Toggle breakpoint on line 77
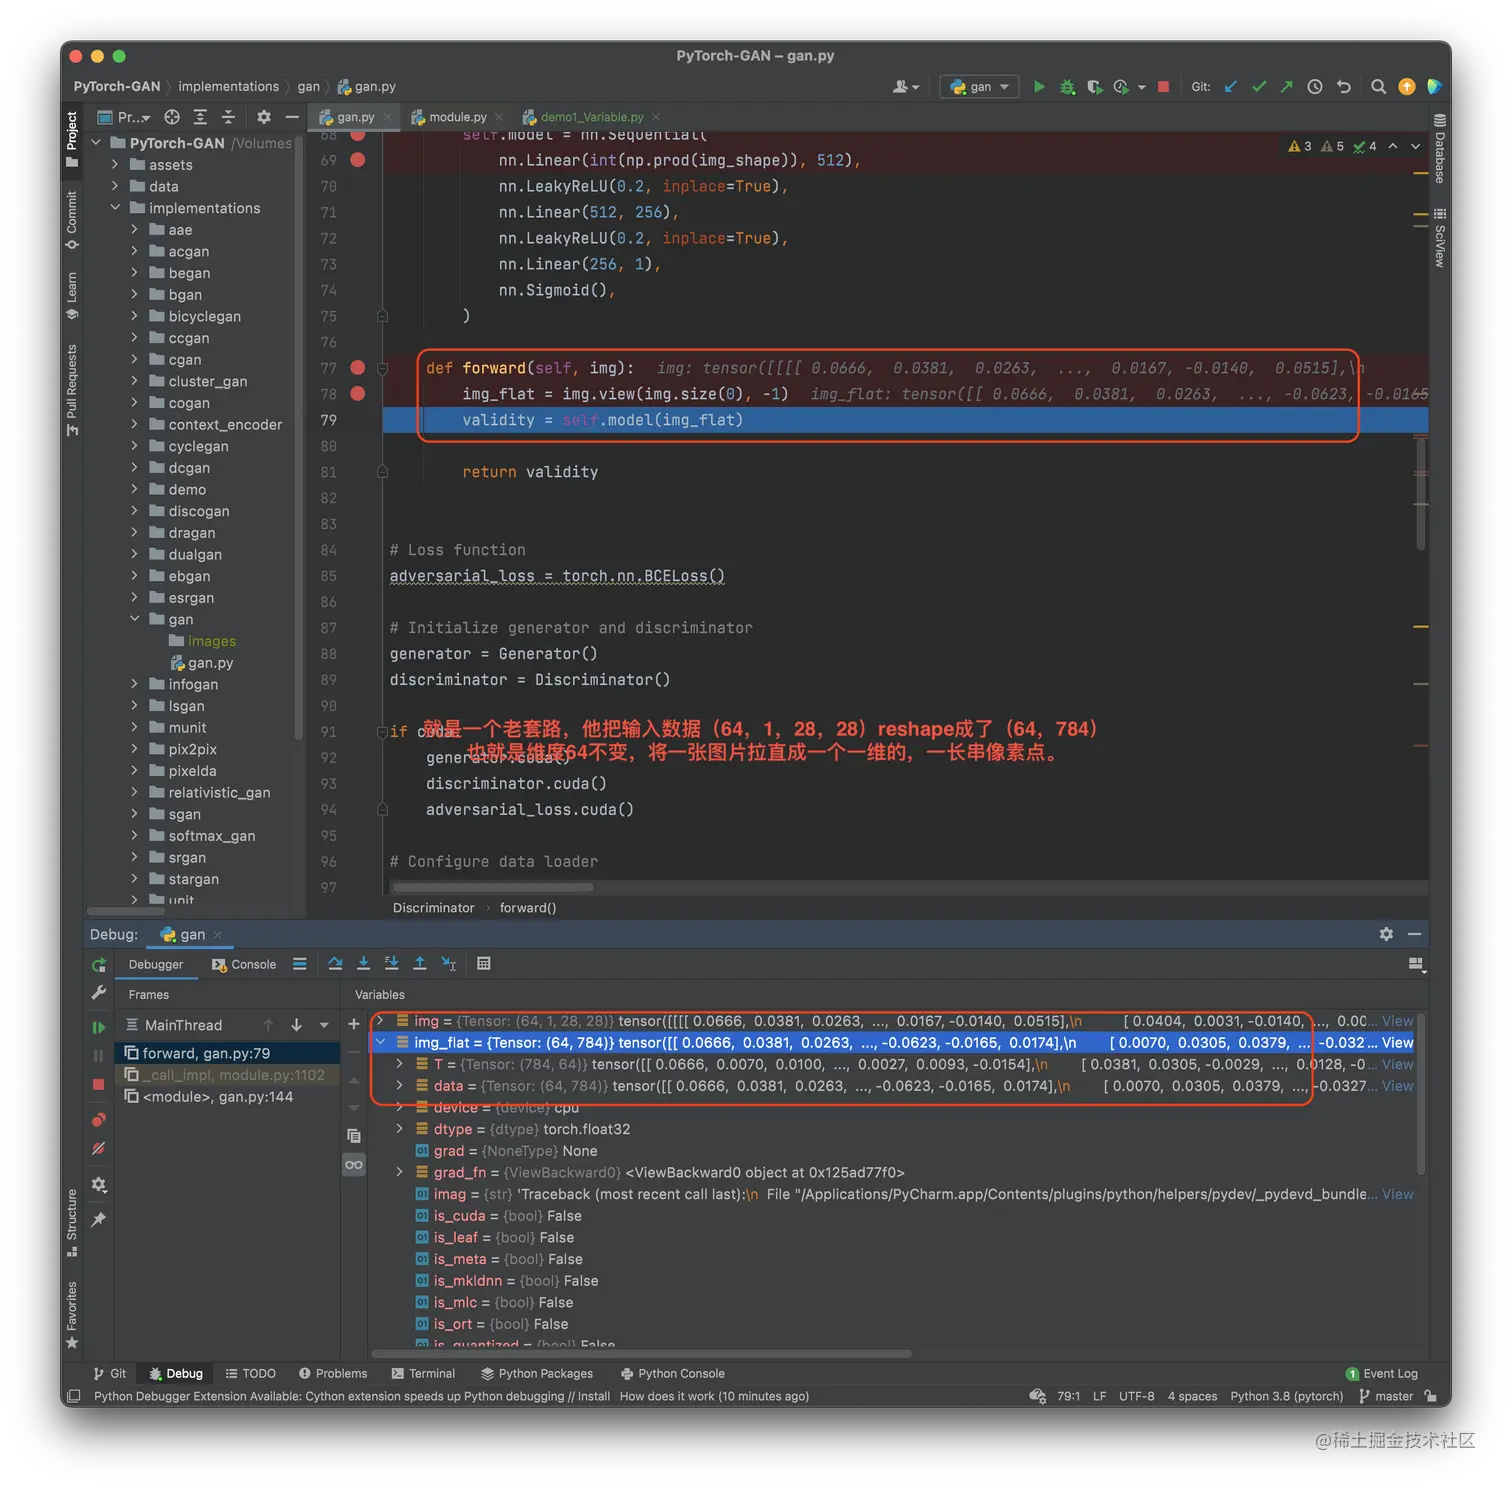The image size is (1512, 1487). (x=358, y=368)
